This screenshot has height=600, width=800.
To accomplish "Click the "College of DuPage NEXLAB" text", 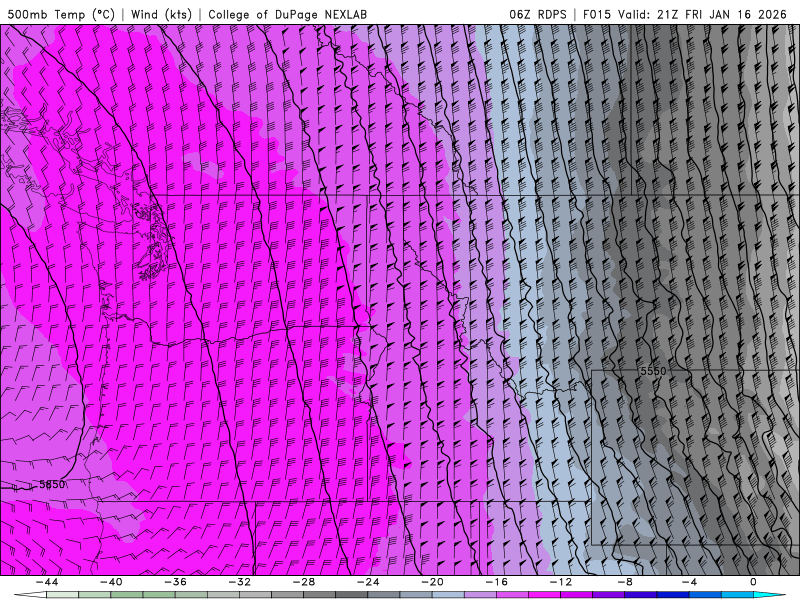I will (287, 14).
